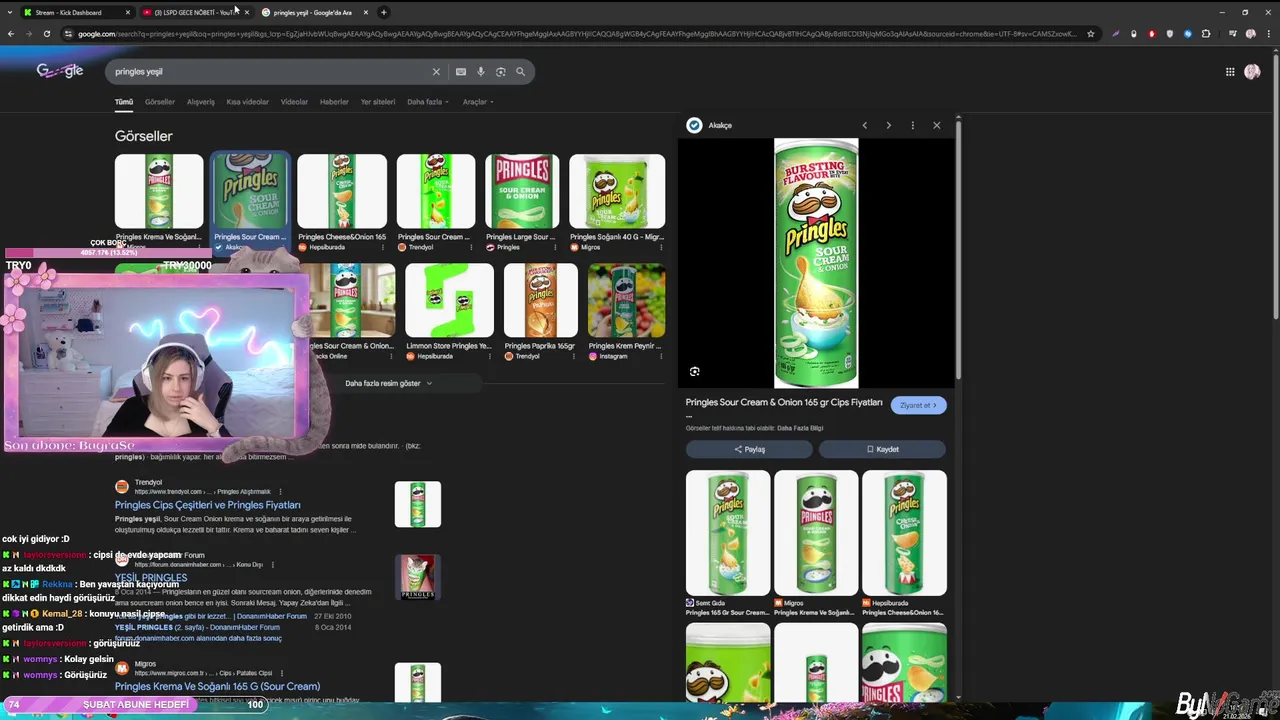Image resolution: width=1280 pixels, height=720 pixels.
Task: Click the blue circular extension icon
Action: [1188, 34]
